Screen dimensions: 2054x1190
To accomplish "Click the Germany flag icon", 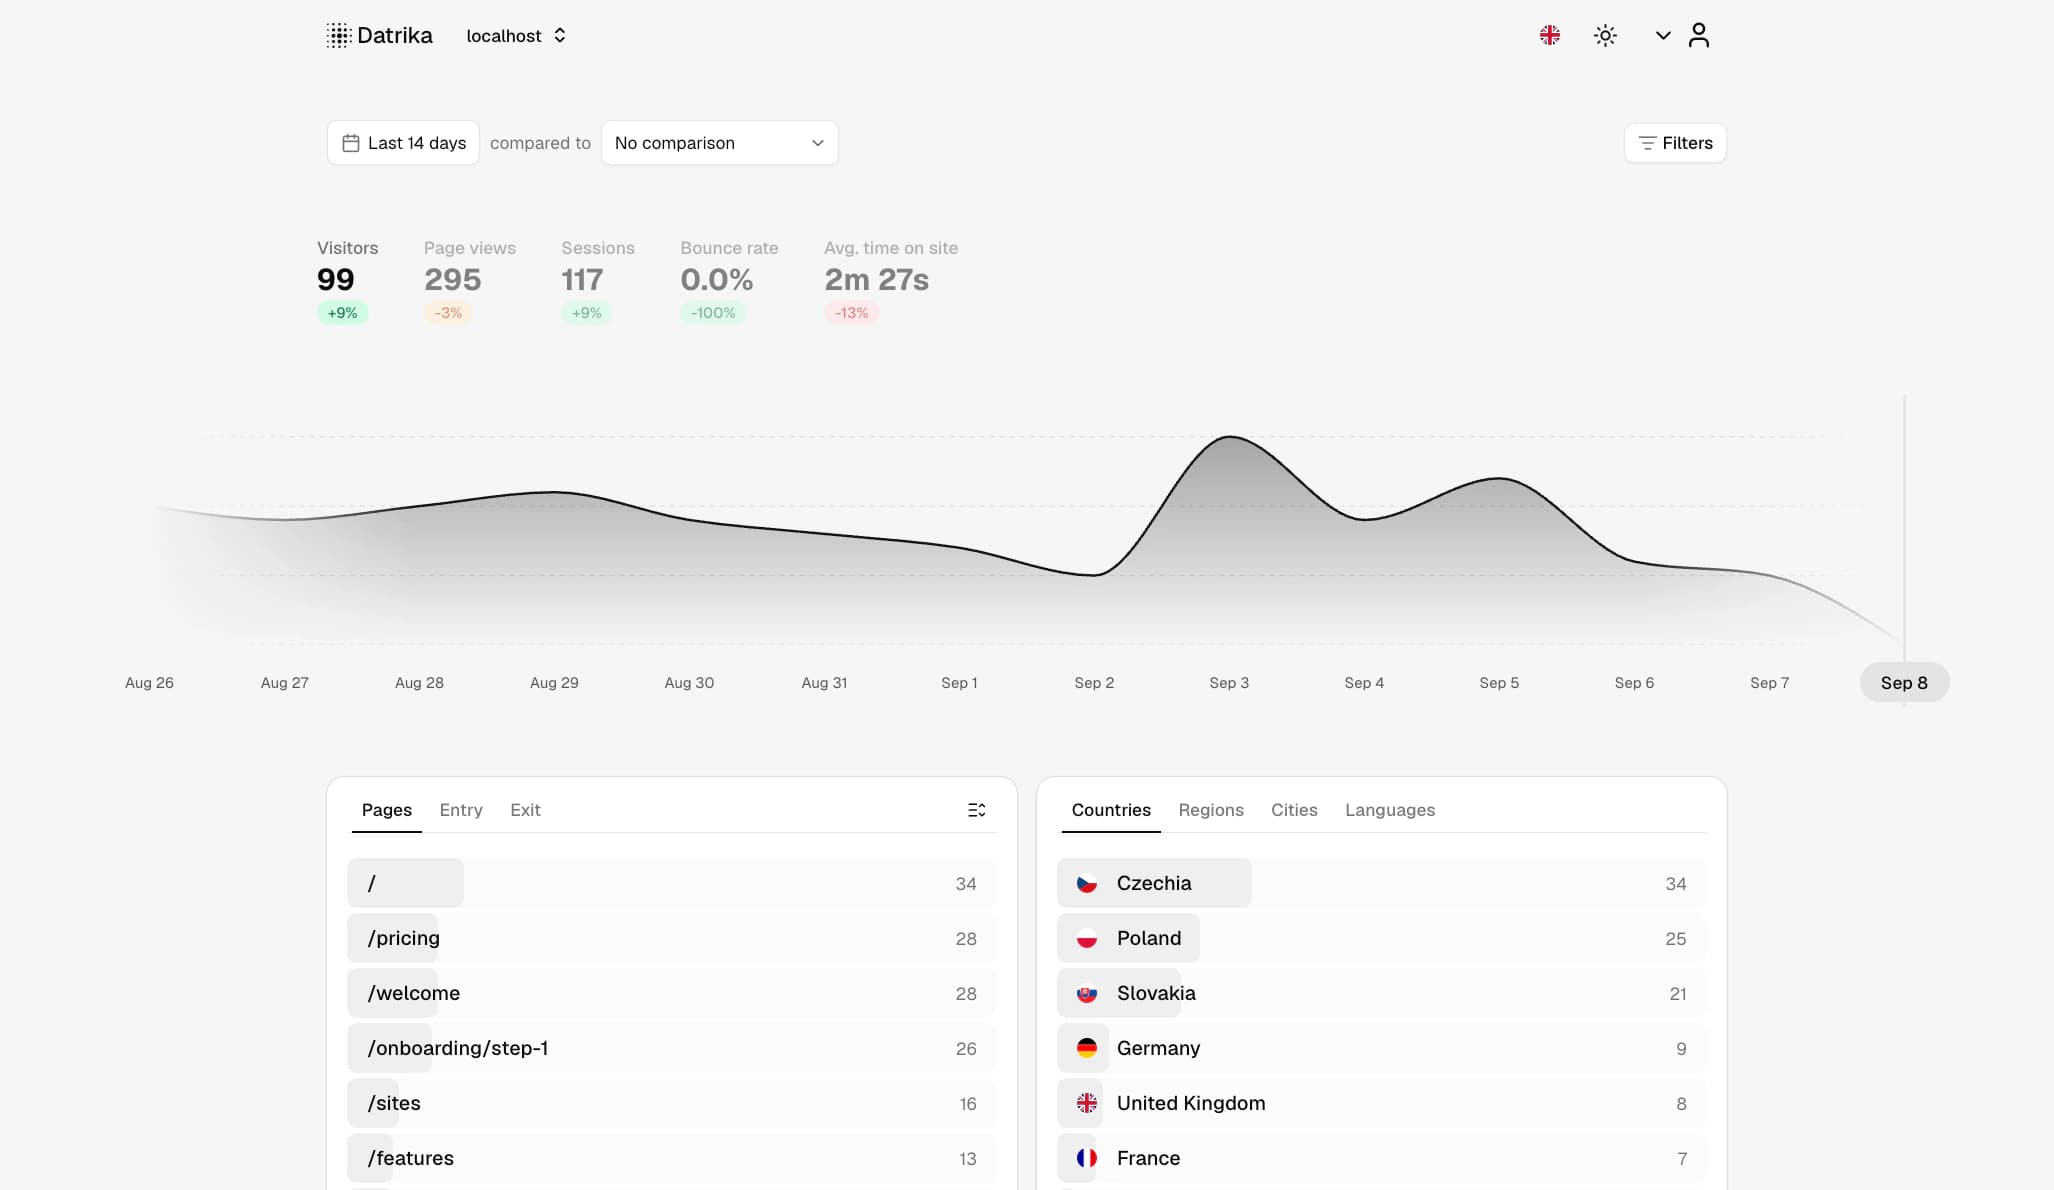I will pos(1087,1048).
